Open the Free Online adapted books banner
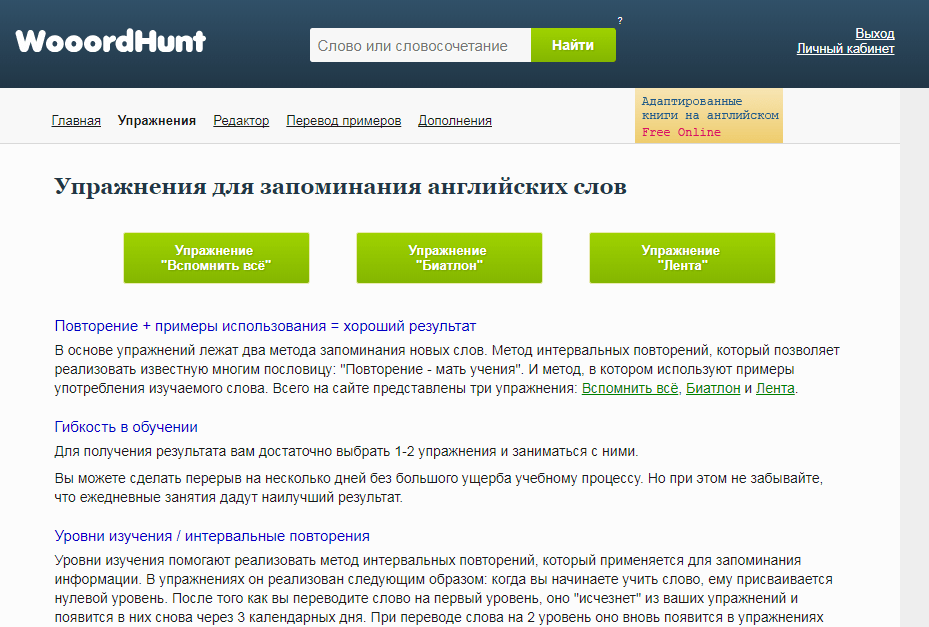 (x=679, y=131)
